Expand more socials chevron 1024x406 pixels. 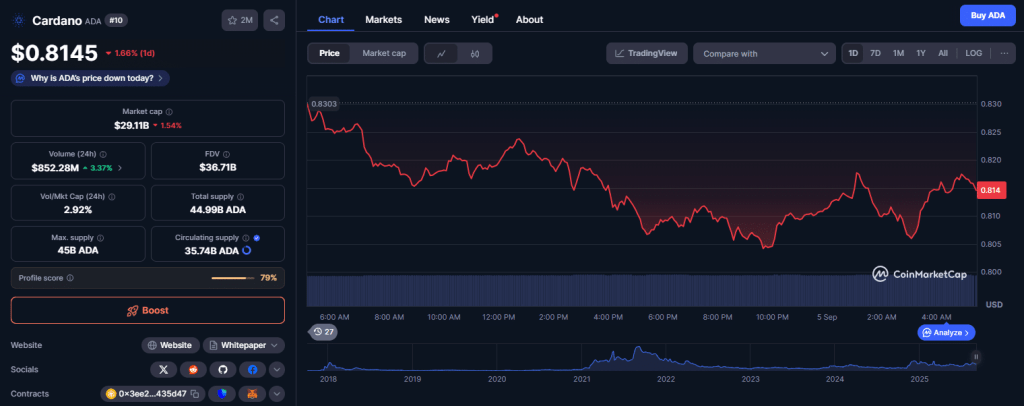277,369
